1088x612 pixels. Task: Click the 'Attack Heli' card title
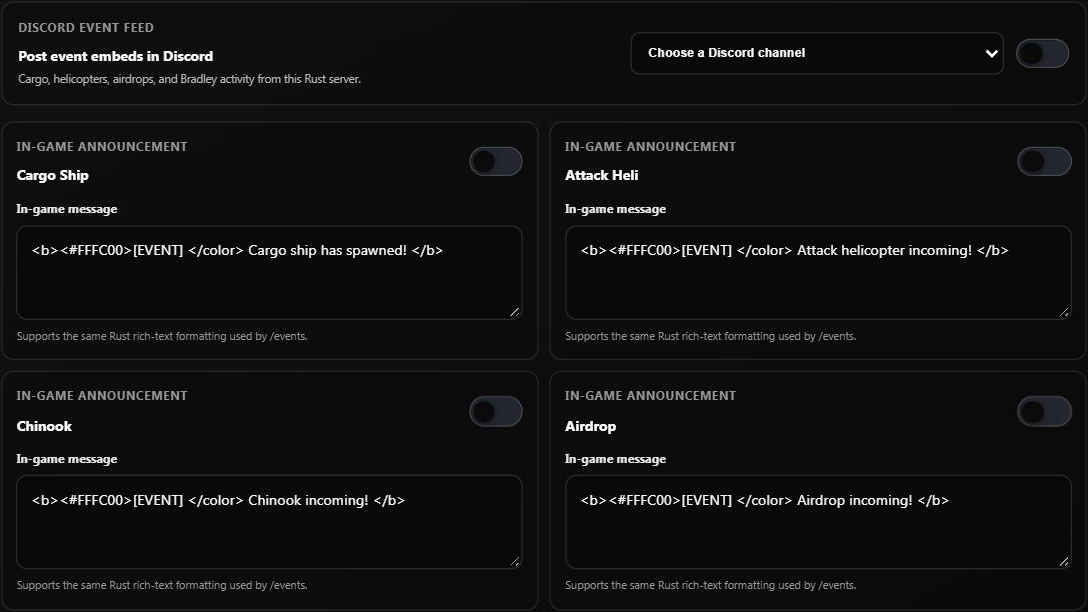(602, 176)
